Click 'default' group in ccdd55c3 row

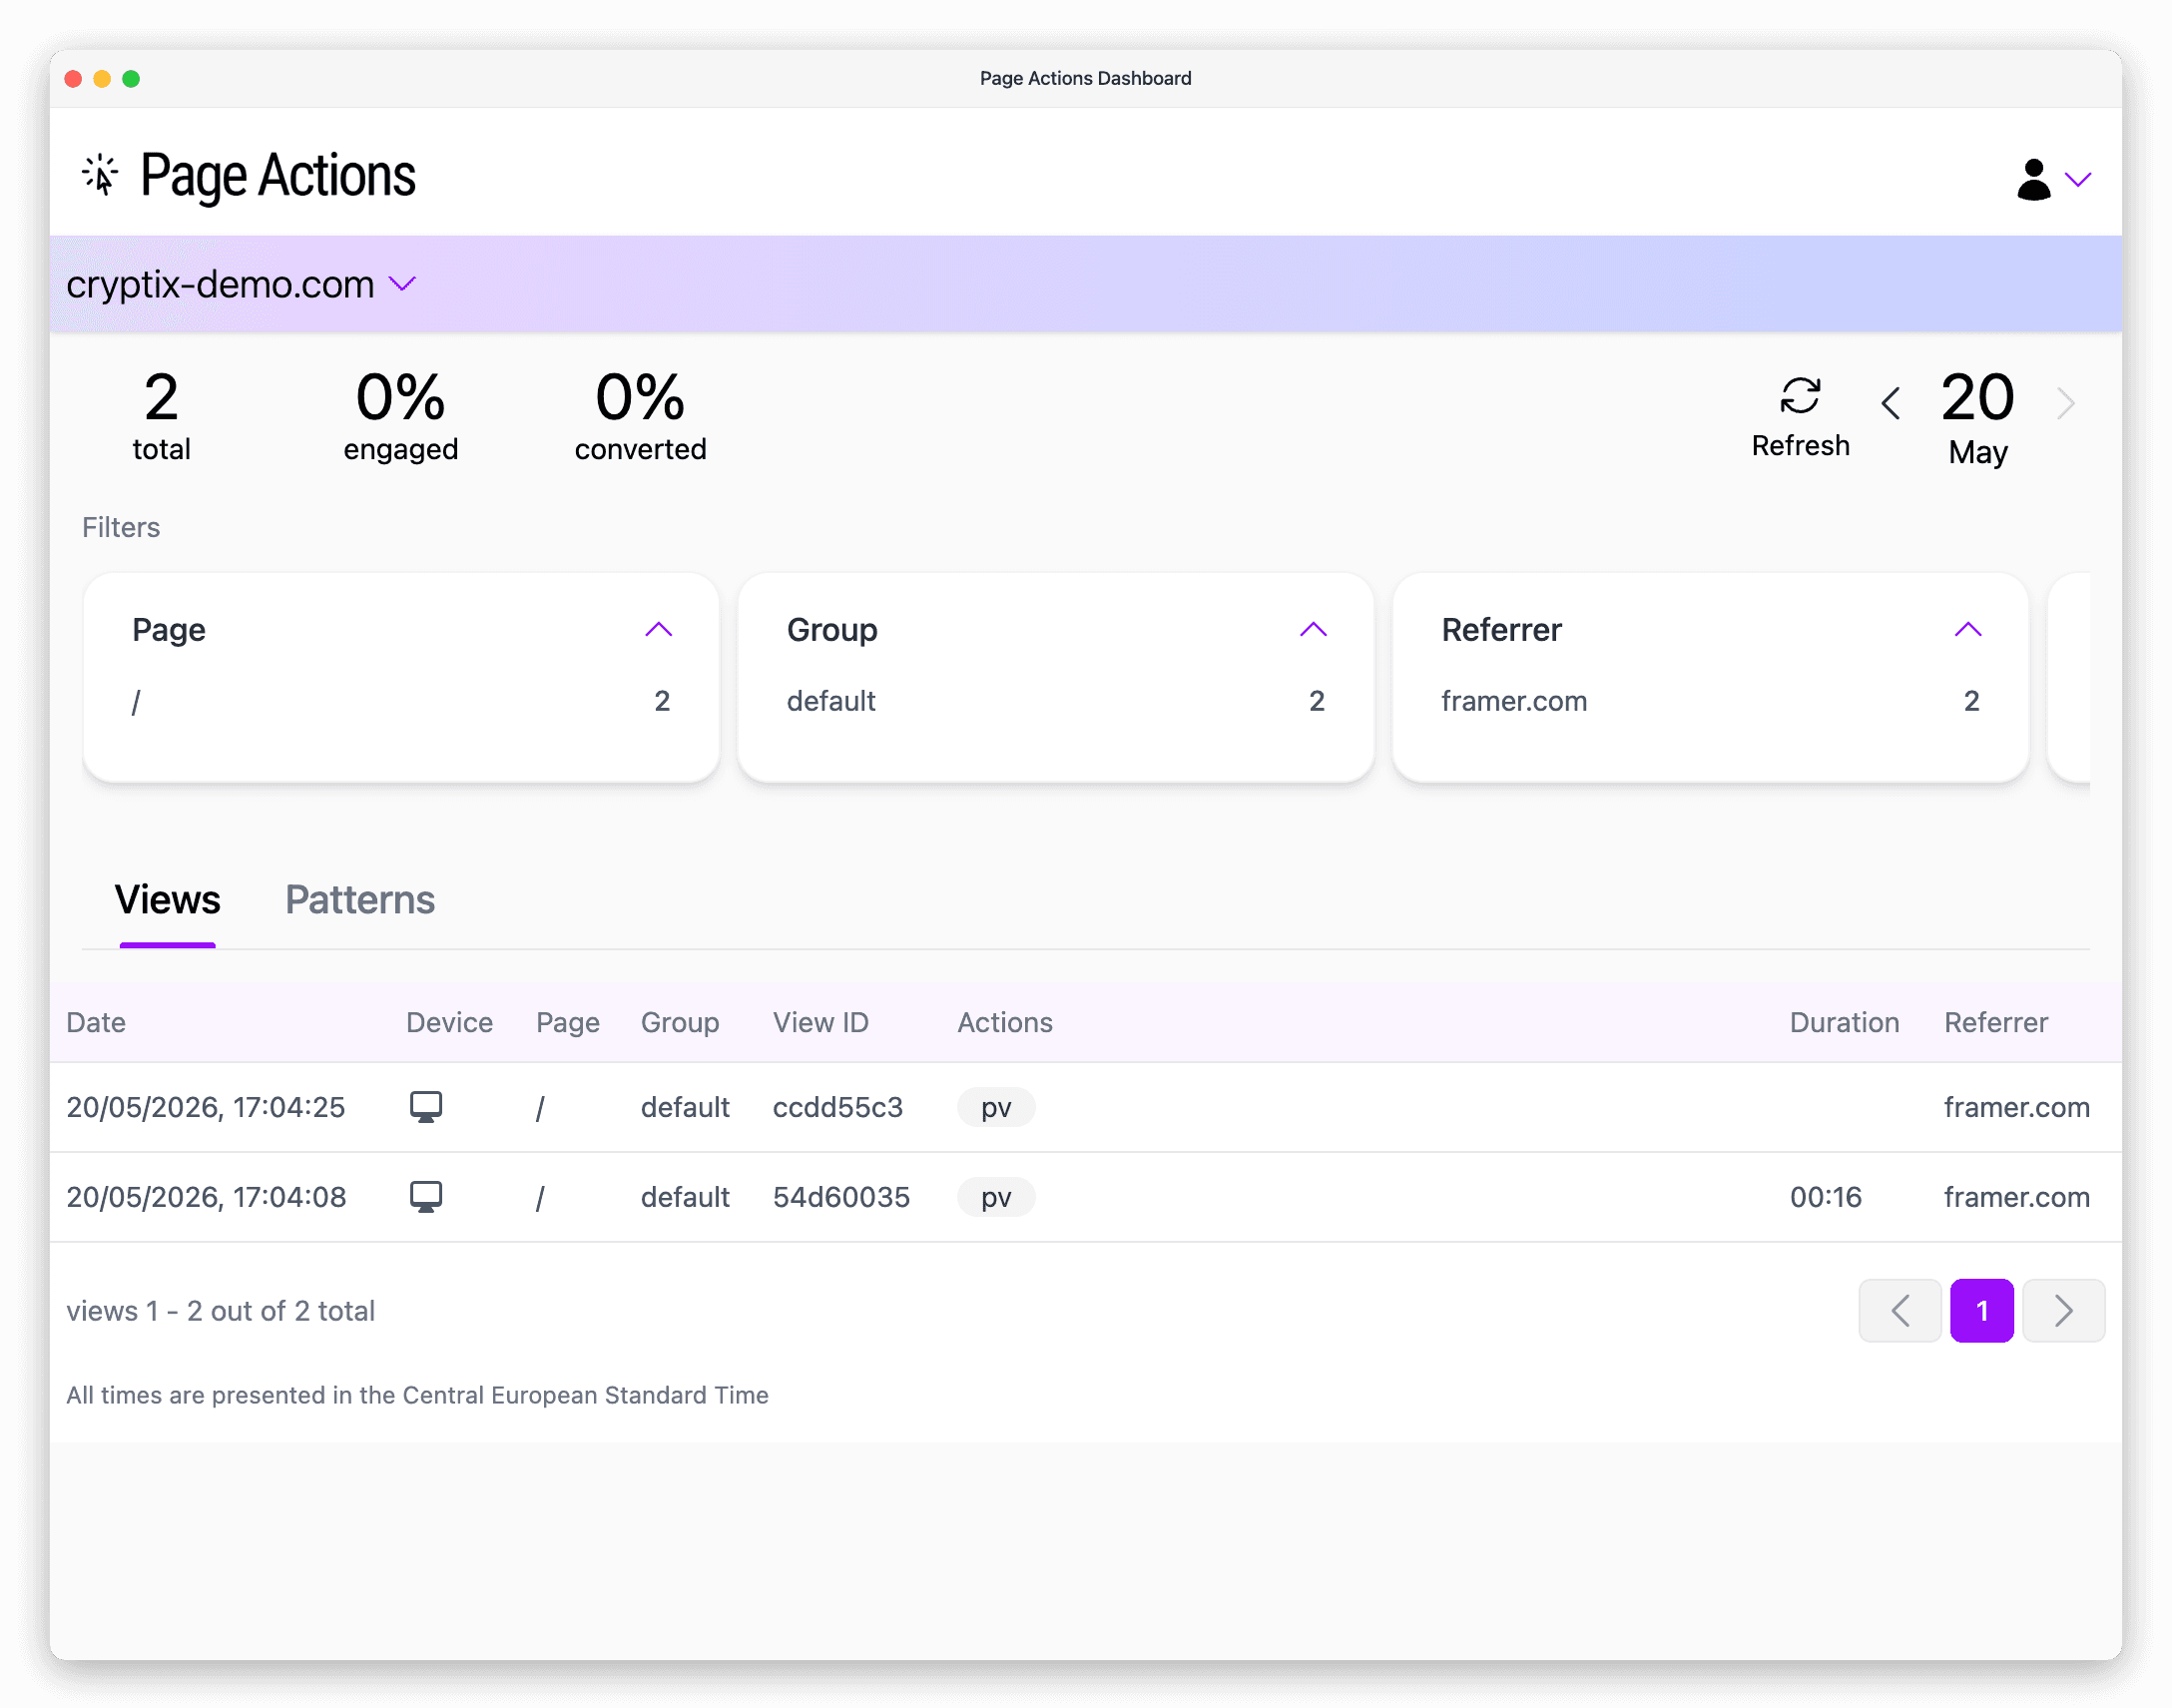[685, 1107]
